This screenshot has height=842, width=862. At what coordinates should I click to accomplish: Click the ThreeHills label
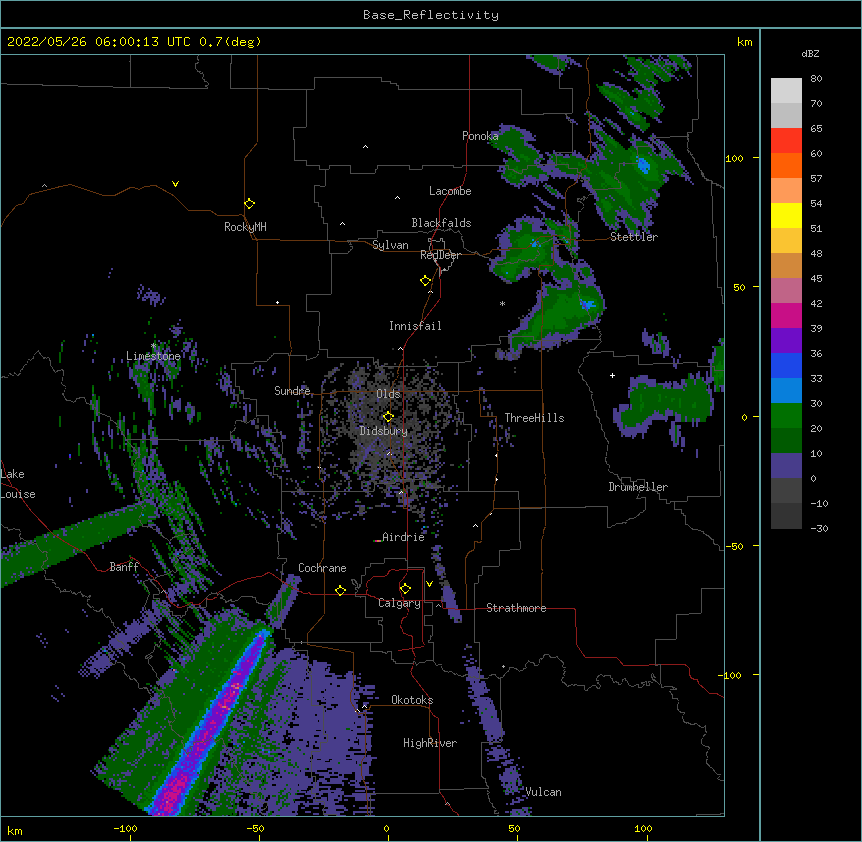pyautogui.click(x=534, y=418)
